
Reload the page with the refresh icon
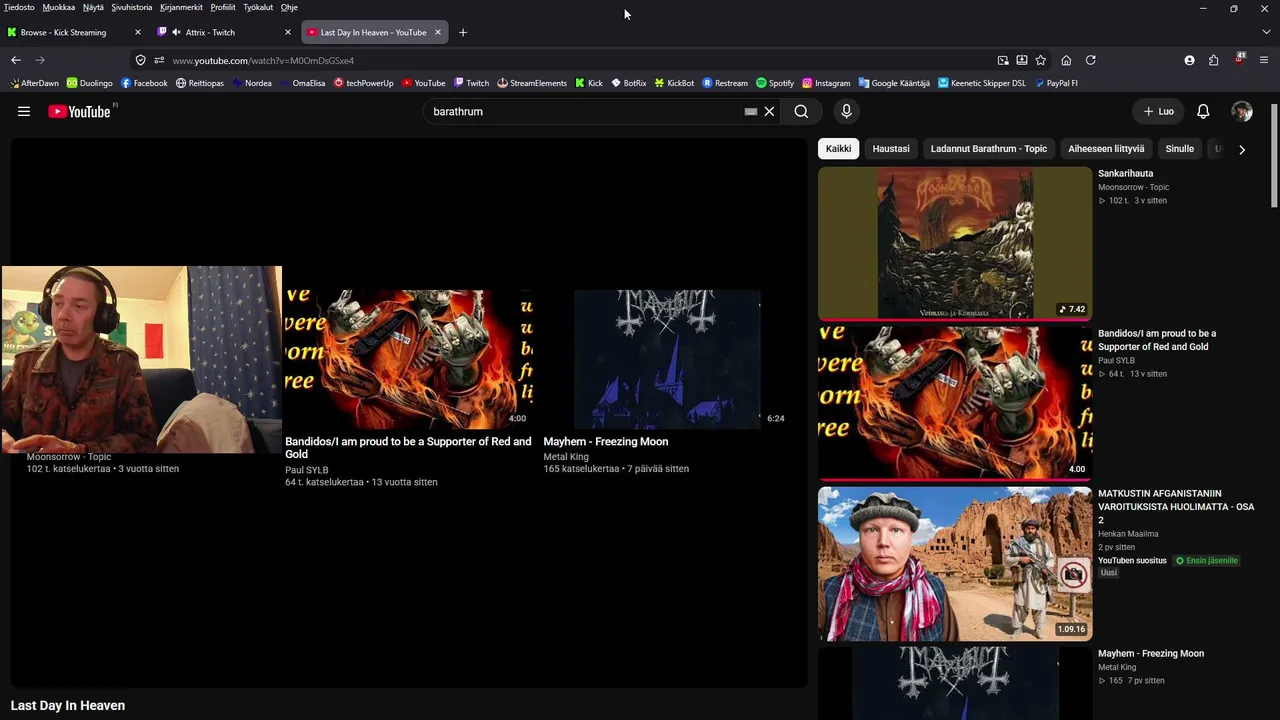click(1091, 60)
